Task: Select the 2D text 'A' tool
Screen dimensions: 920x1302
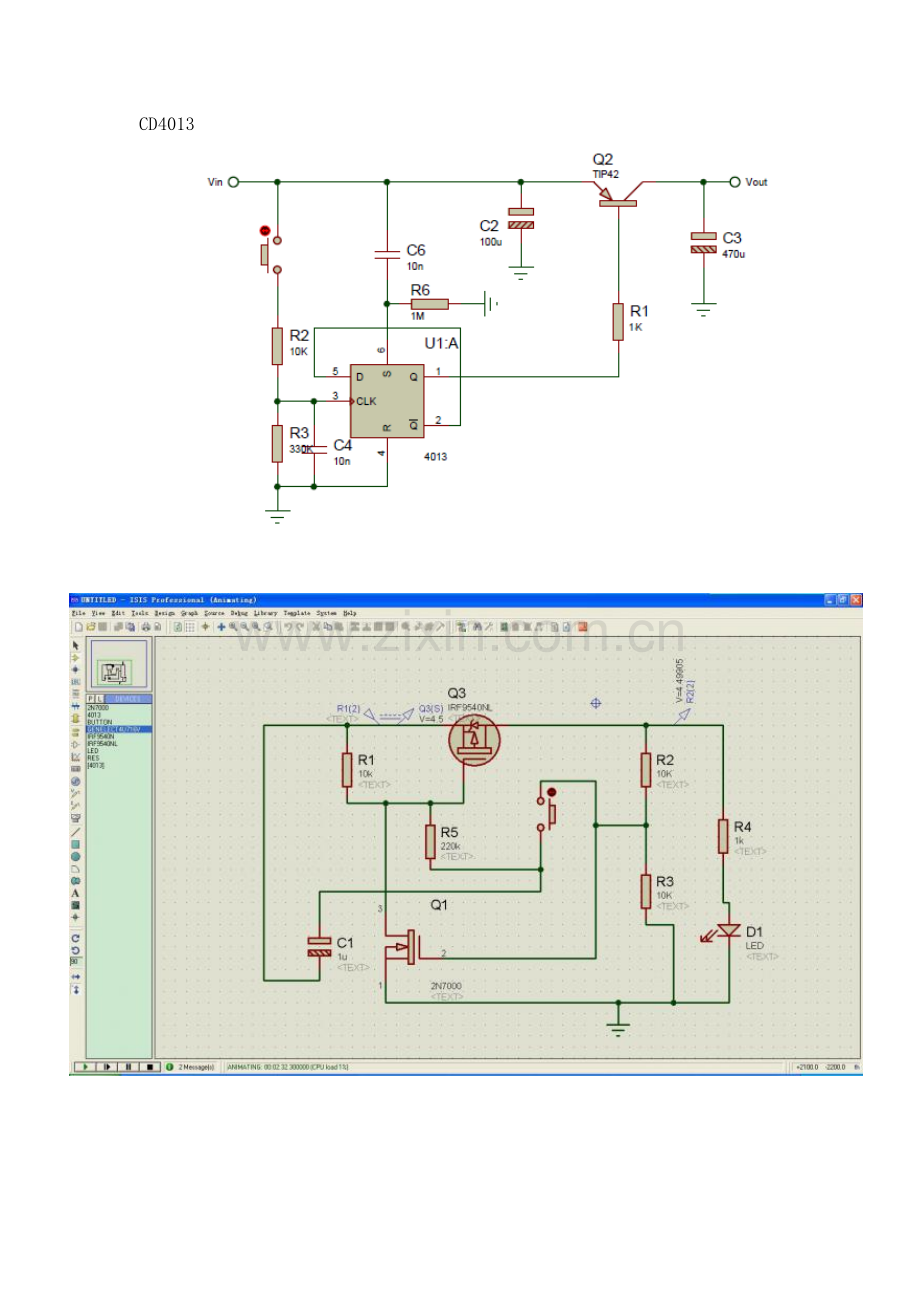Action: (75, 893)
